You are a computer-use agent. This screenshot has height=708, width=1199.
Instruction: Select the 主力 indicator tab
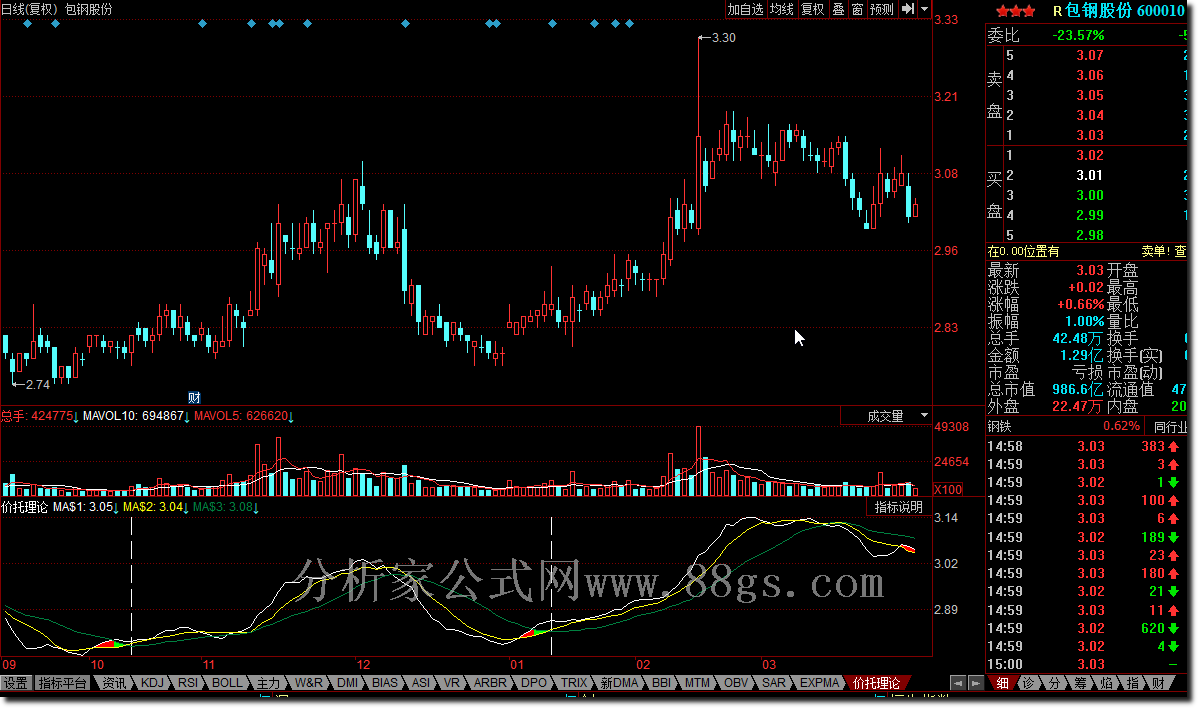coord(268,683)
